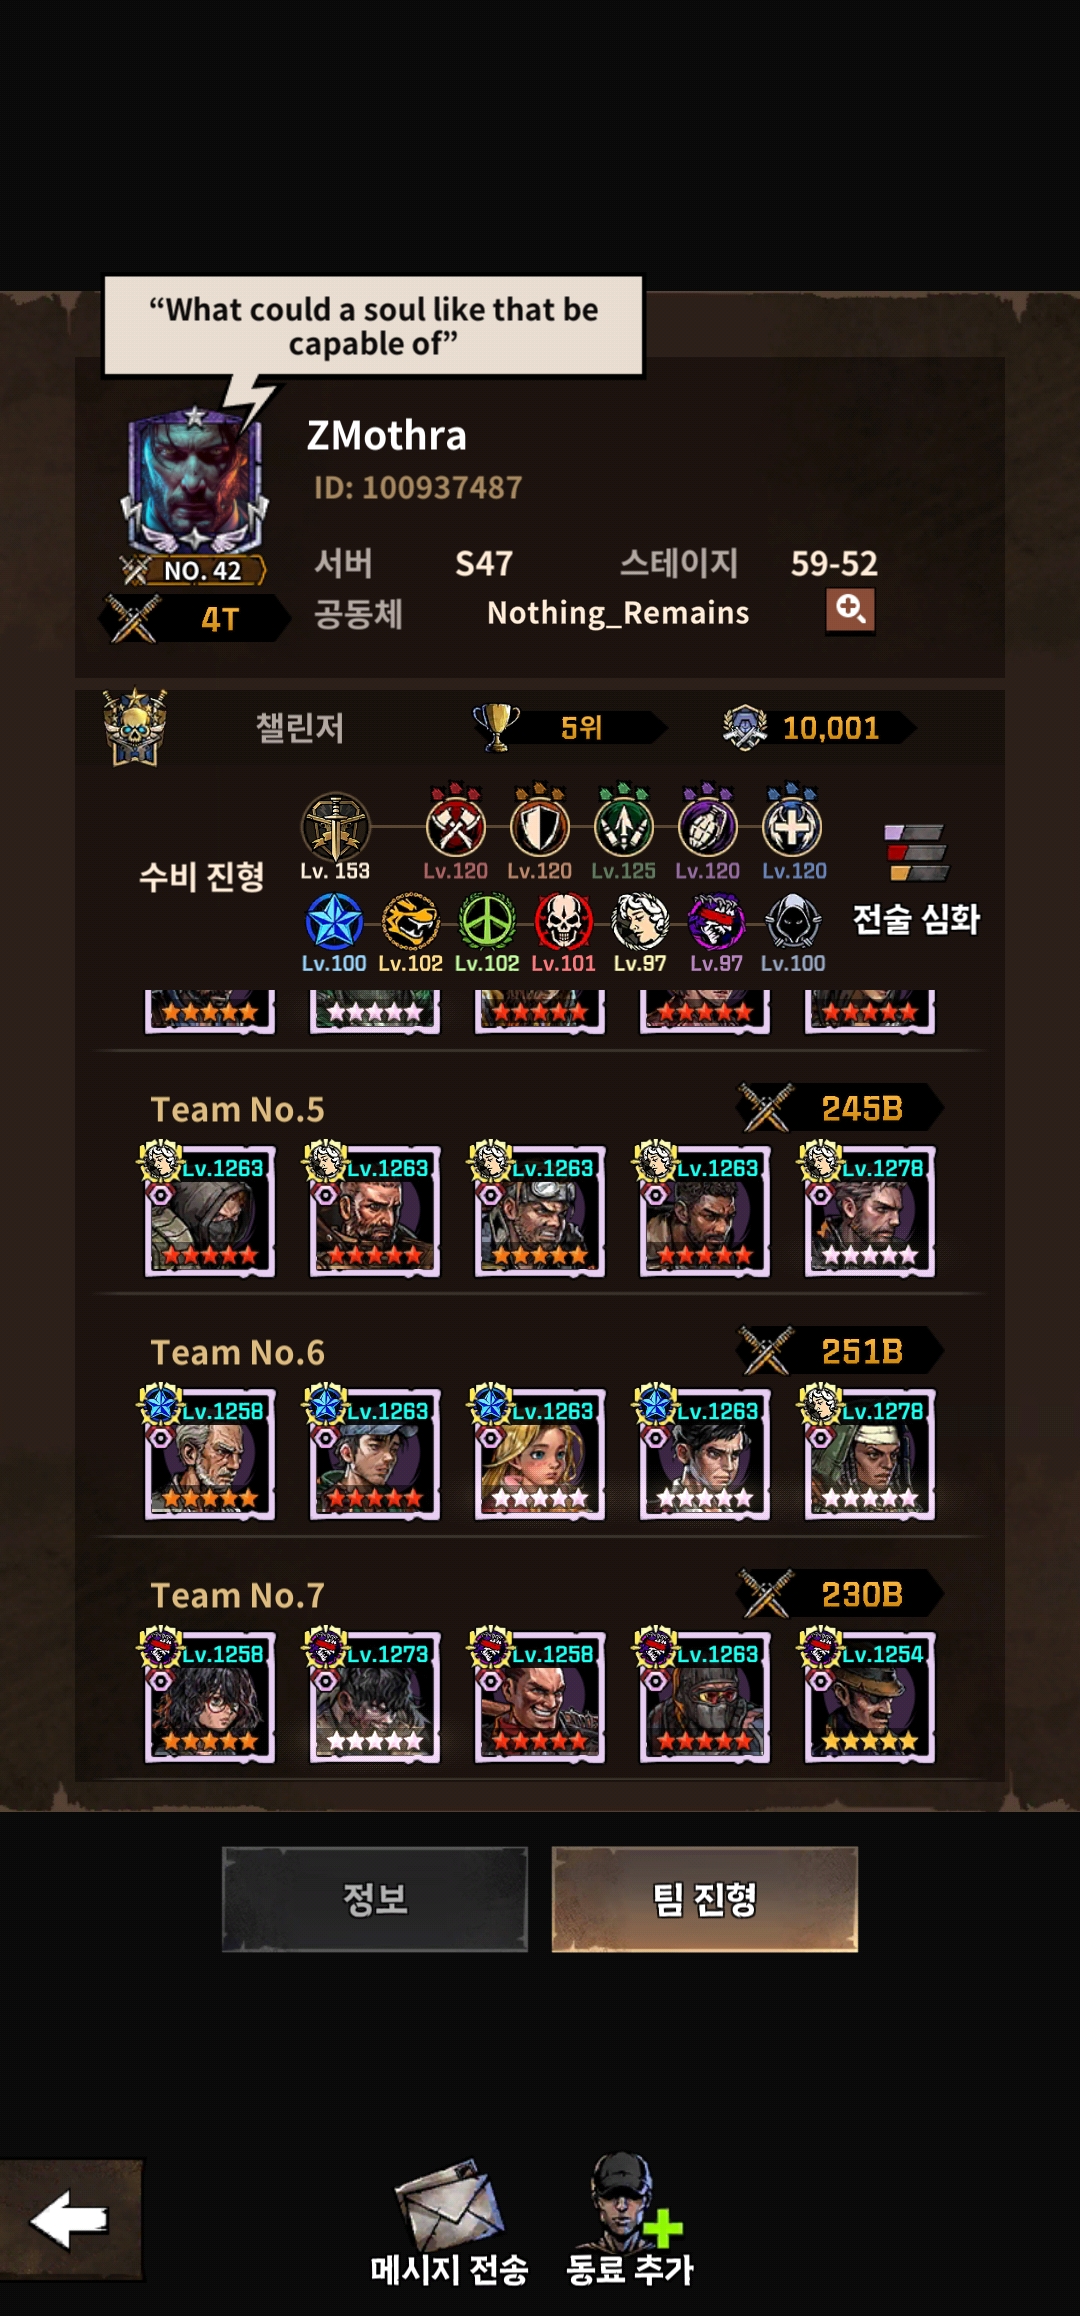The image size is (1080, 2316).
Task: Tap the red crossed-axes Lv.120 badge
Action: 456,825
